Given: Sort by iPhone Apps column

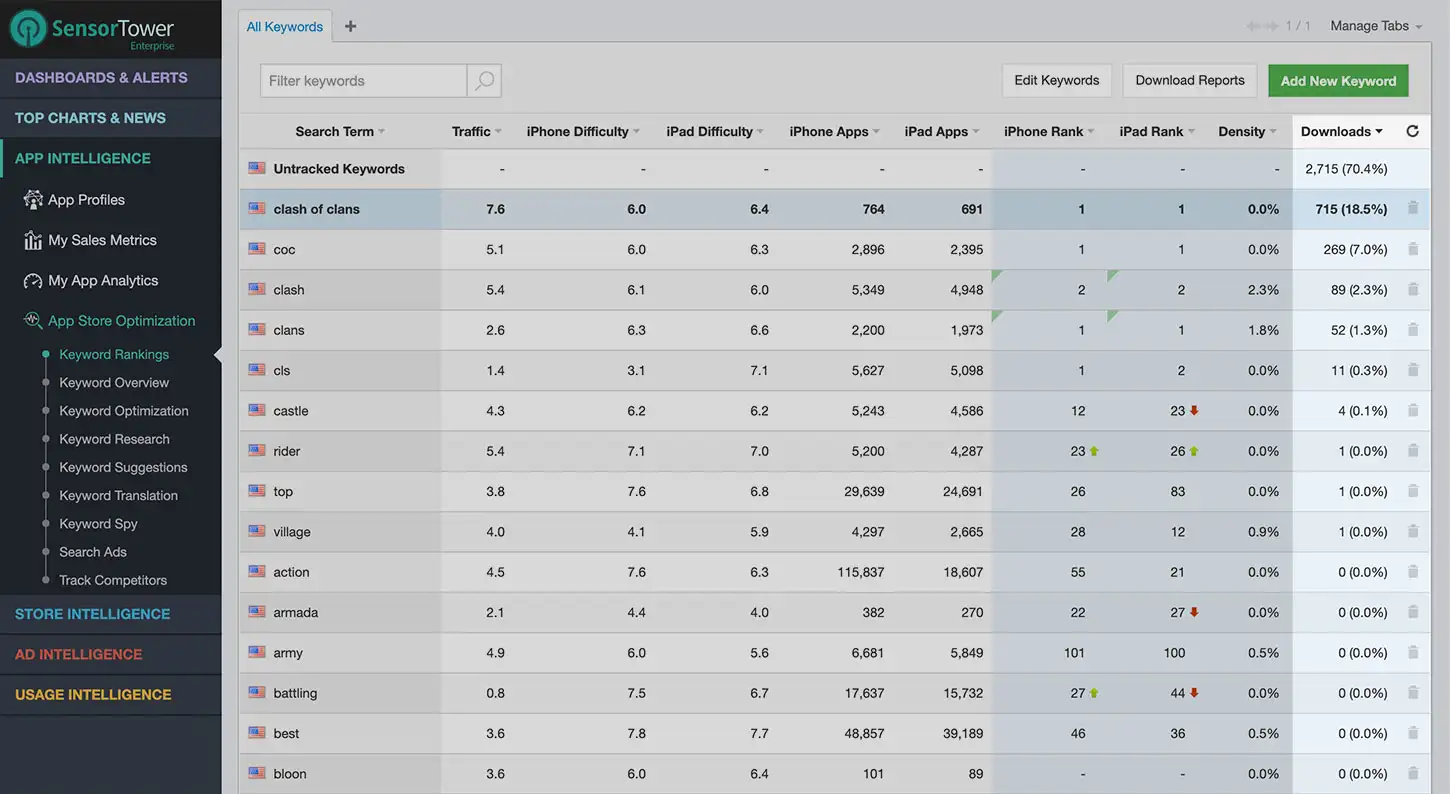Looking at the screenshot, I should click(x=835, y=131).
